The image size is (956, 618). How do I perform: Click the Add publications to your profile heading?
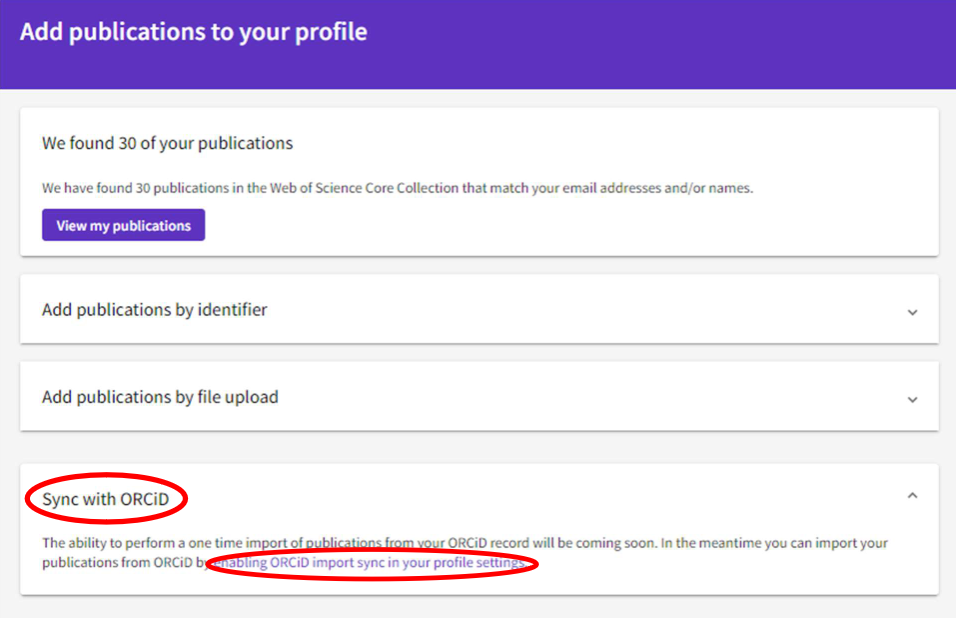click(193, 32)
